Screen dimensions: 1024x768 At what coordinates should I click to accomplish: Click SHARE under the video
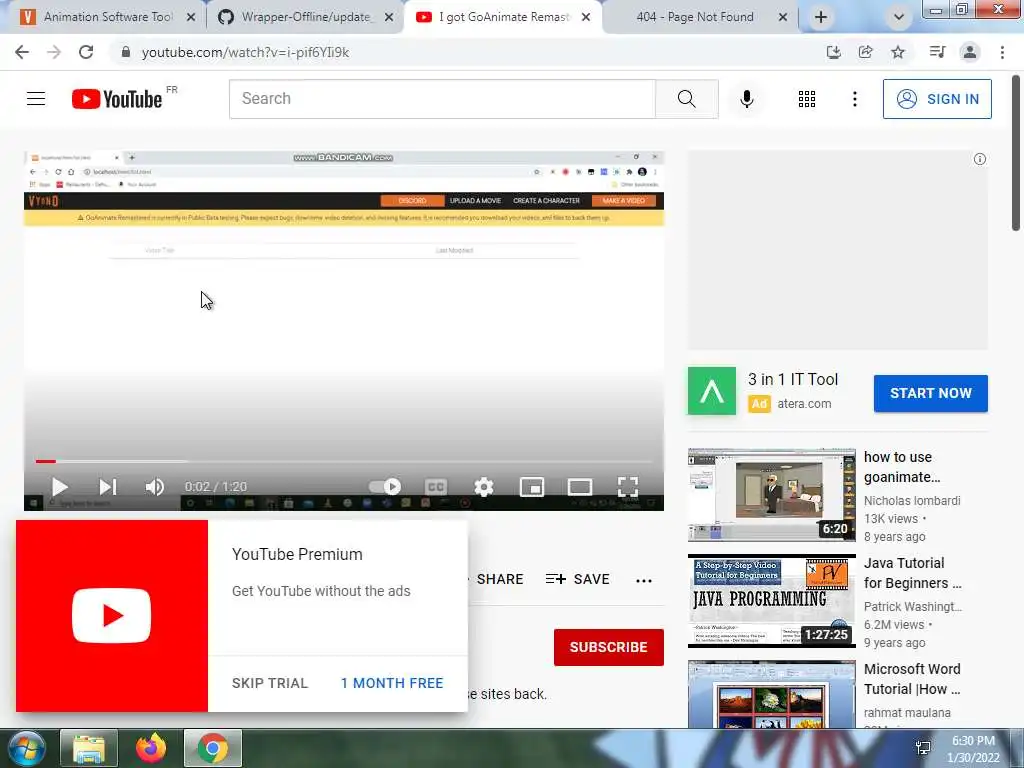[x=500, y=579]
